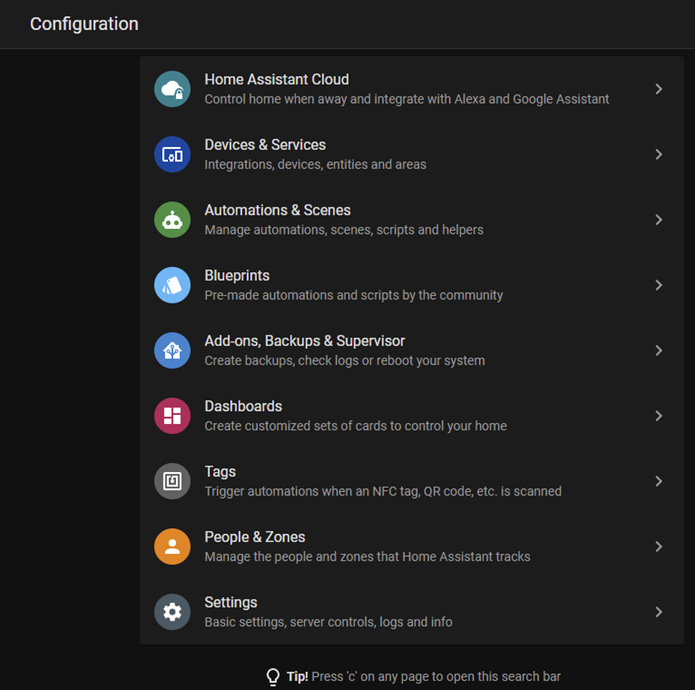Click the lightbulb Tip icon
The width and height of the screenshot is (695, 690).
[x=273, y=677]
